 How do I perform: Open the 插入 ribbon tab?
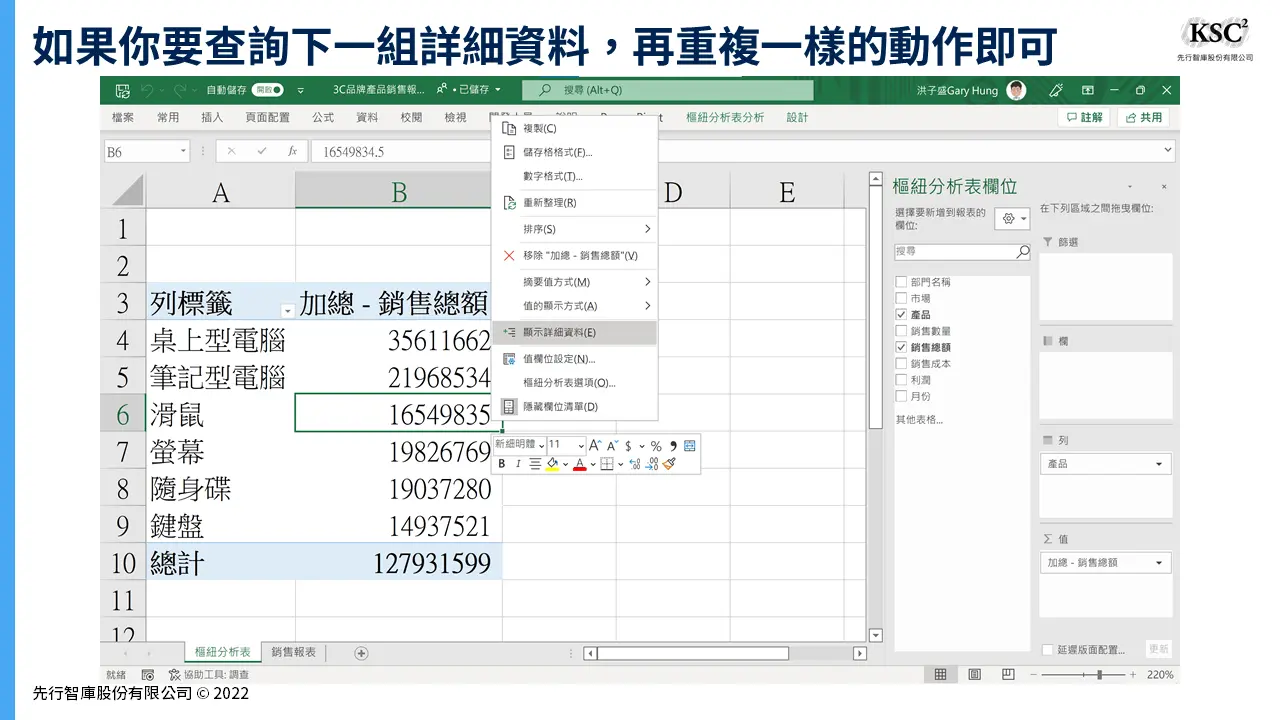[x=212, y=117]
